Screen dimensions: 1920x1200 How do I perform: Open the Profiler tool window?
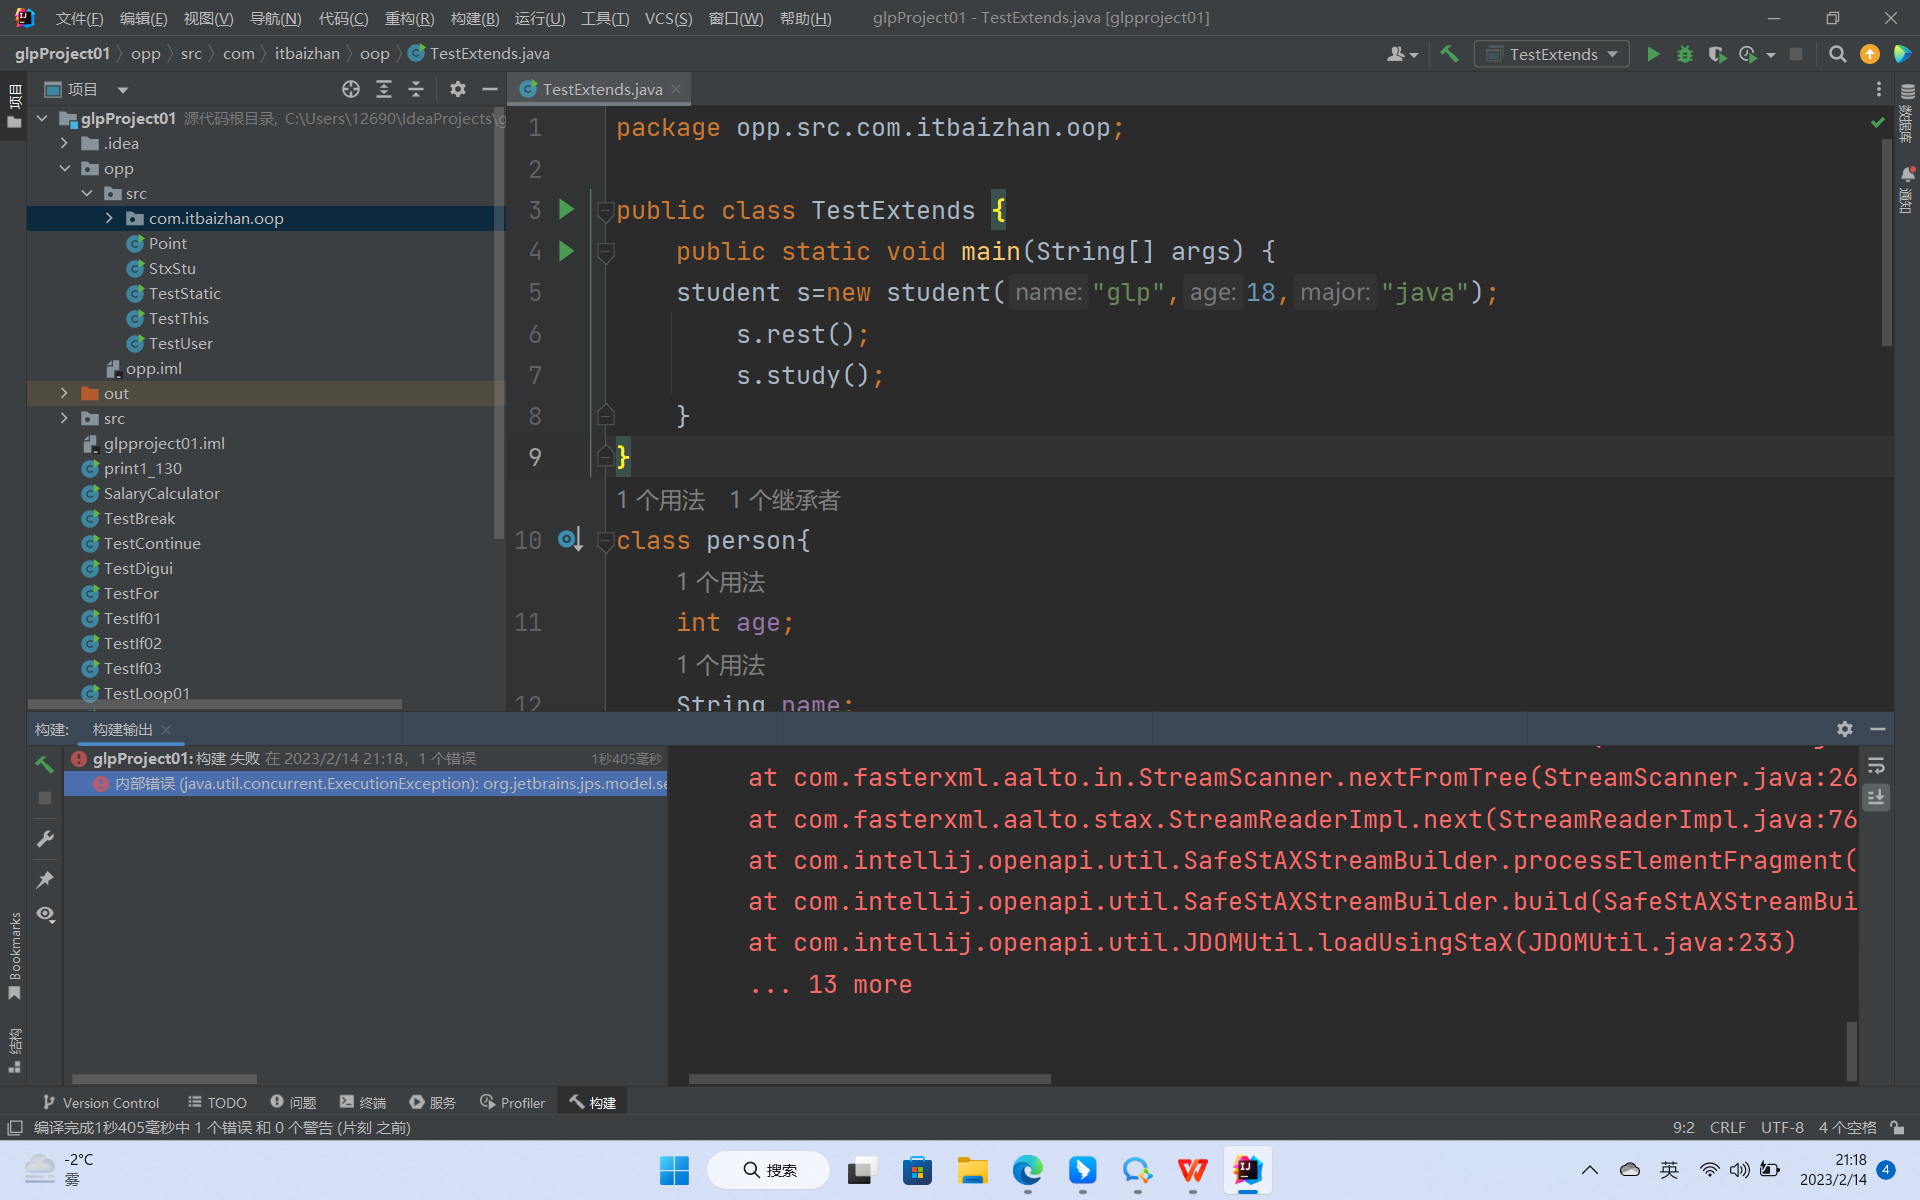click(512, 1102)
